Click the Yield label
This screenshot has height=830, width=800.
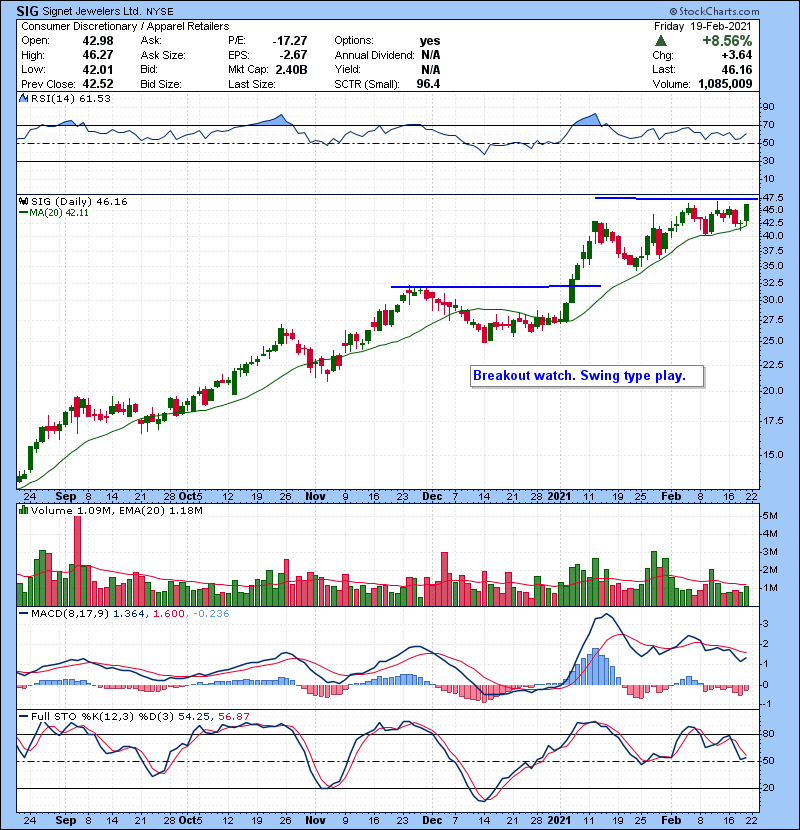click(347, 69)
